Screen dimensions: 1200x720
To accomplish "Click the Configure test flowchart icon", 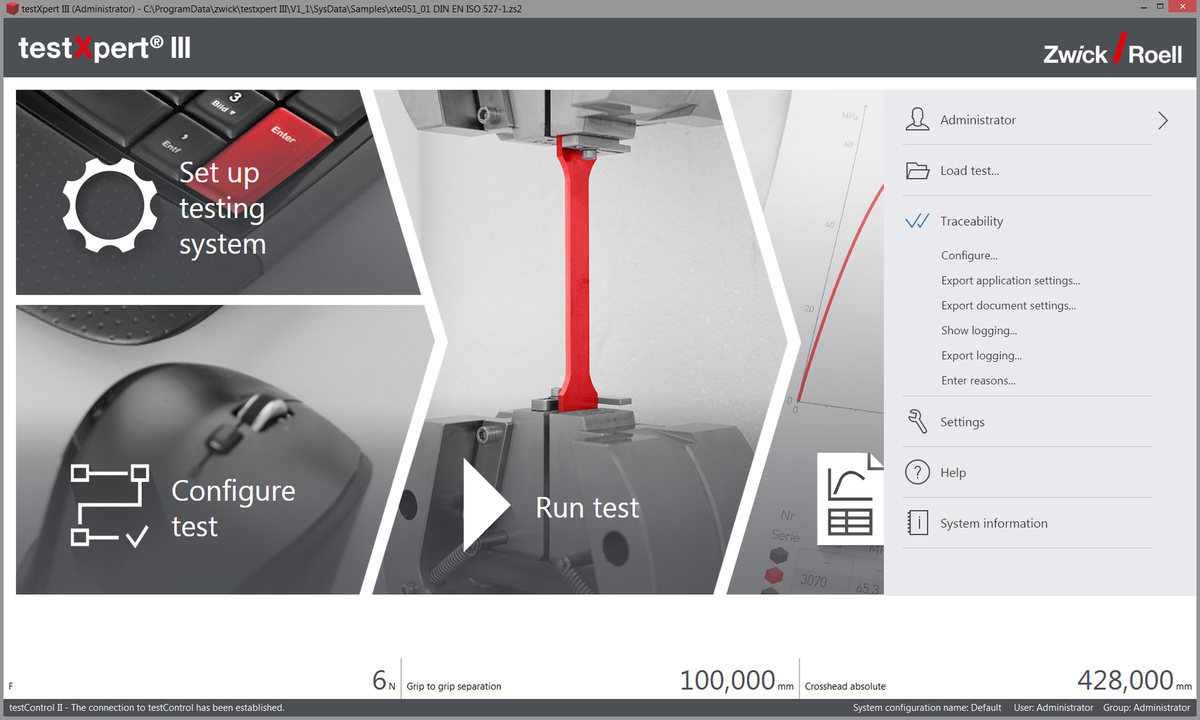I will (x=110, y=505).
